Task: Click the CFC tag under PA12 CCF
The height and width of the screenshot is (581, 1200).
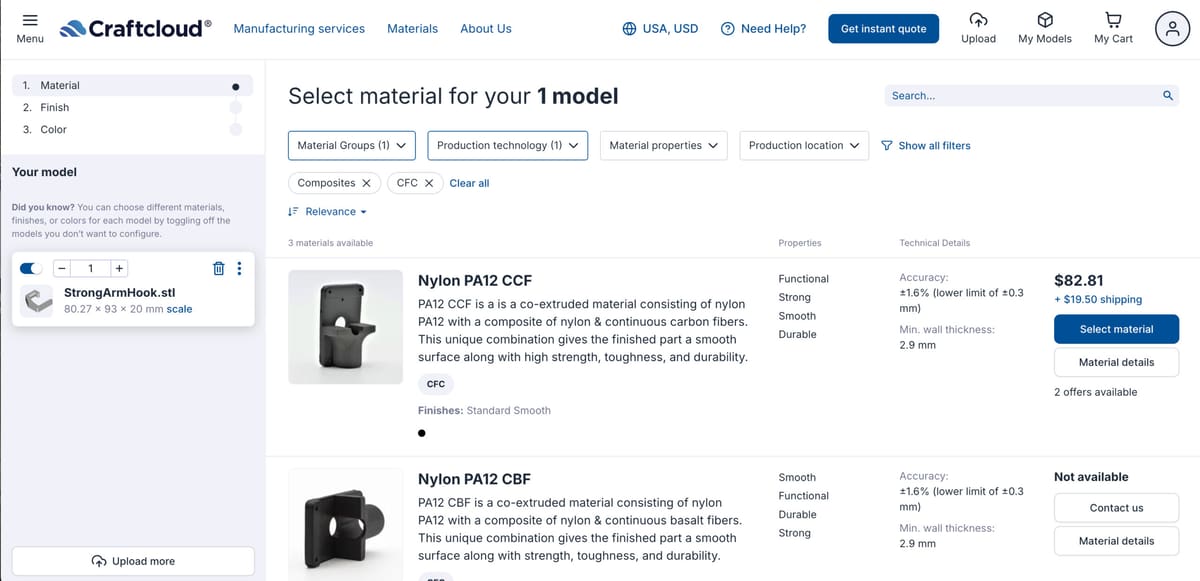Action: 436,384
